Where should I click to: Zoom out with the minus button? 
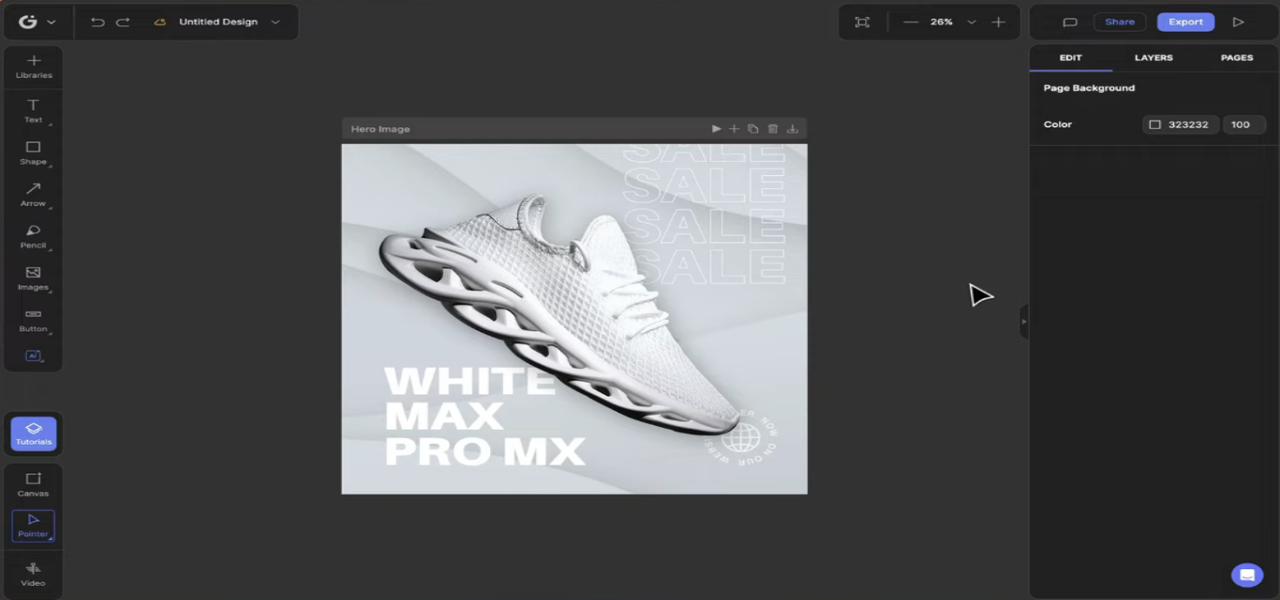click(910, 22)
